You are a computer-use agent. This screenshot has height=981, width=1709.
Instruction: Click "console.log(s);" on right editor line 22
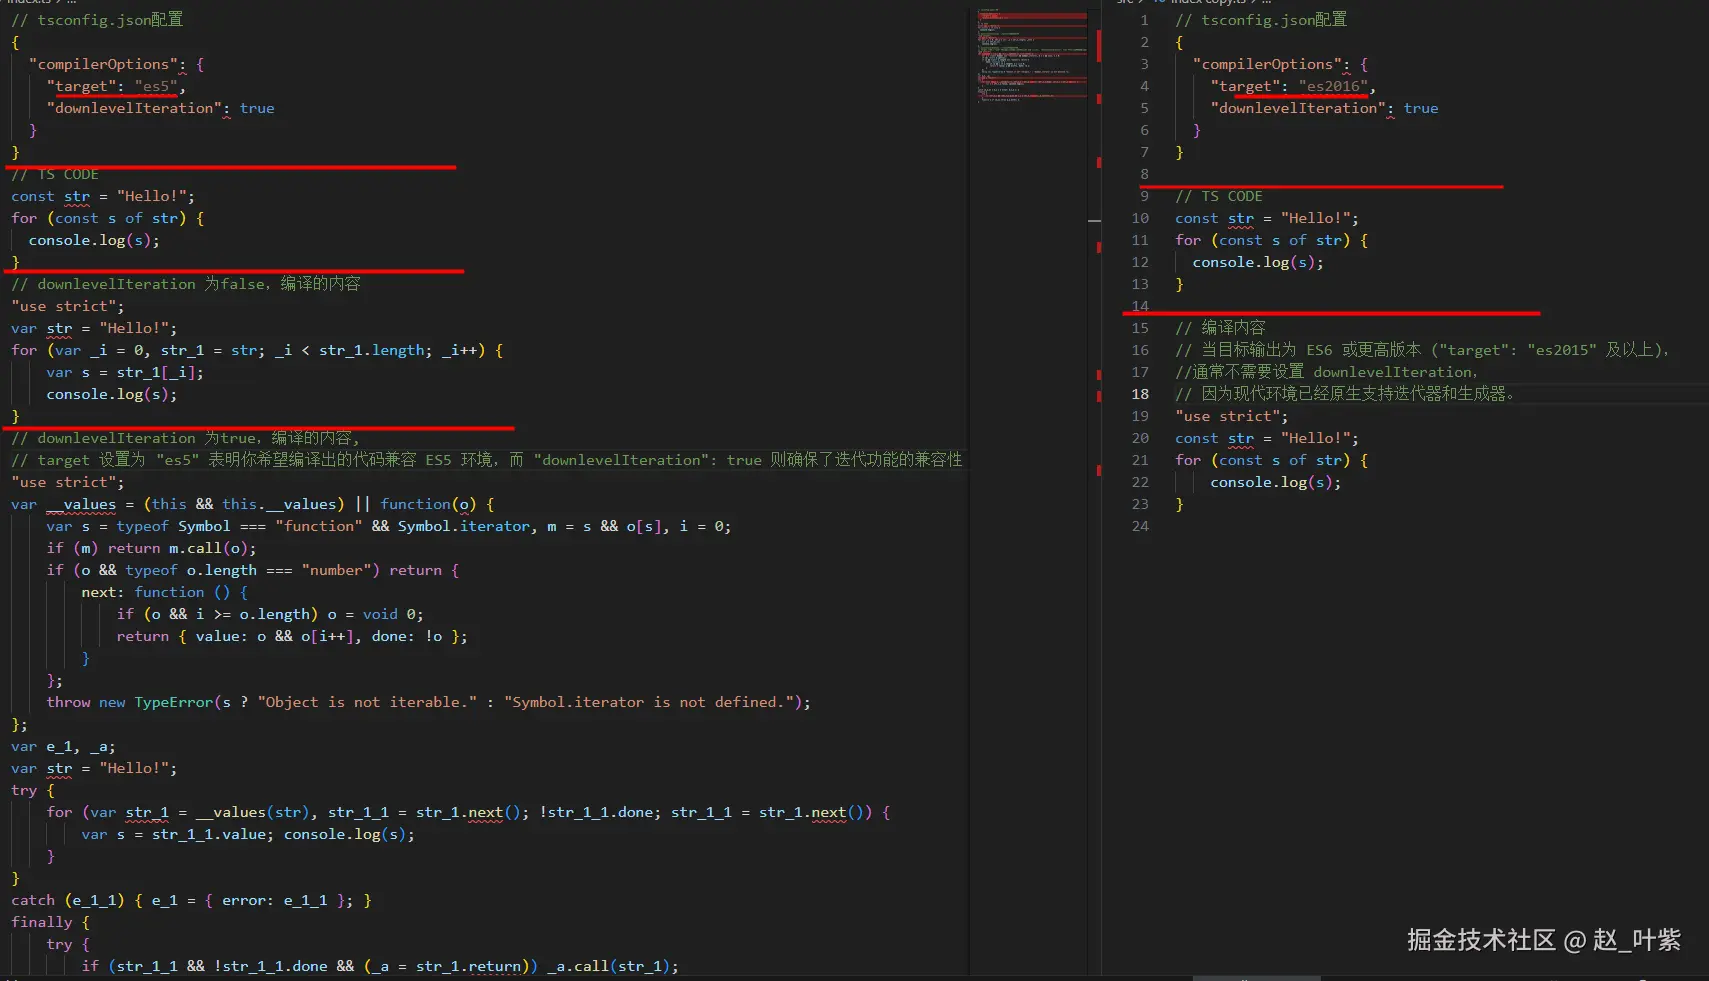click(x=1276, y=482)
